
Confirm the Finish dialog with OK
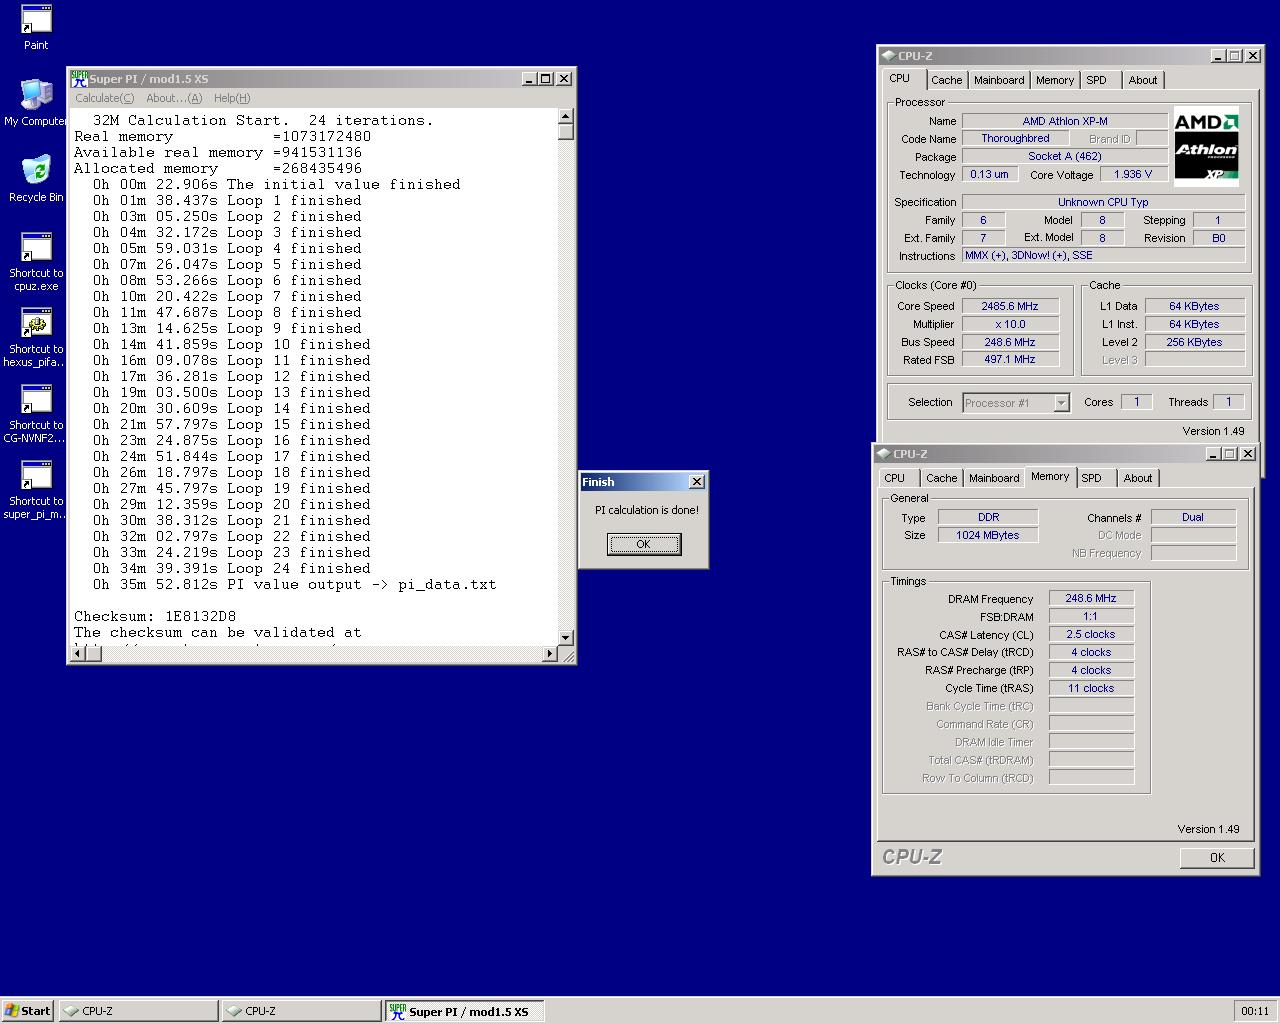[644, 544]
